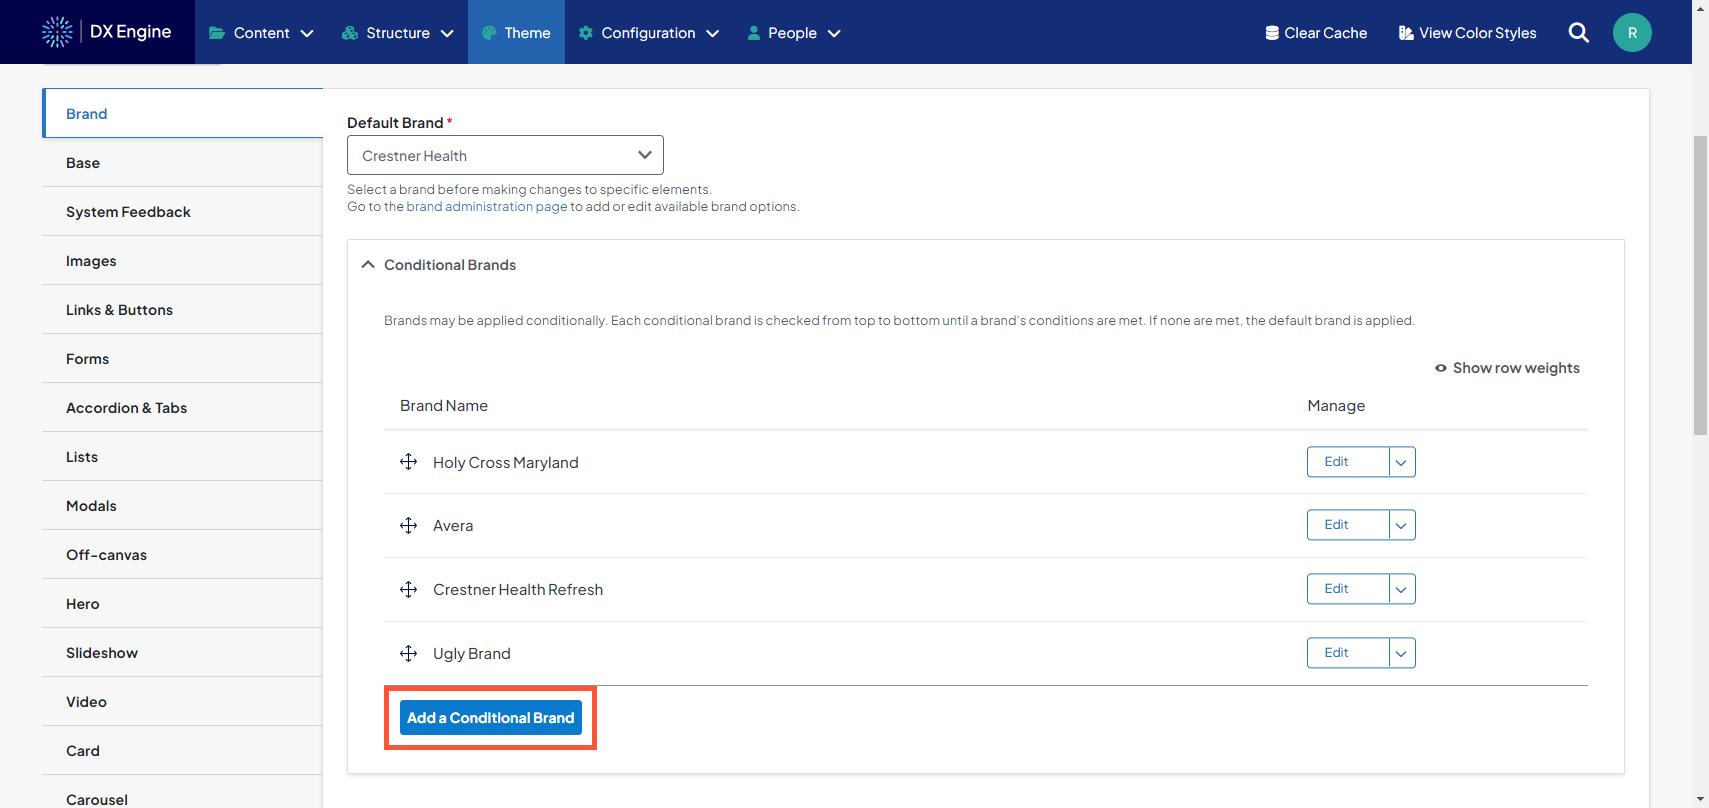This screenshot has width=1709, height=808.
Task: Expand the Configuration menu
Action: pyautogui.click(x=648, y=33)
